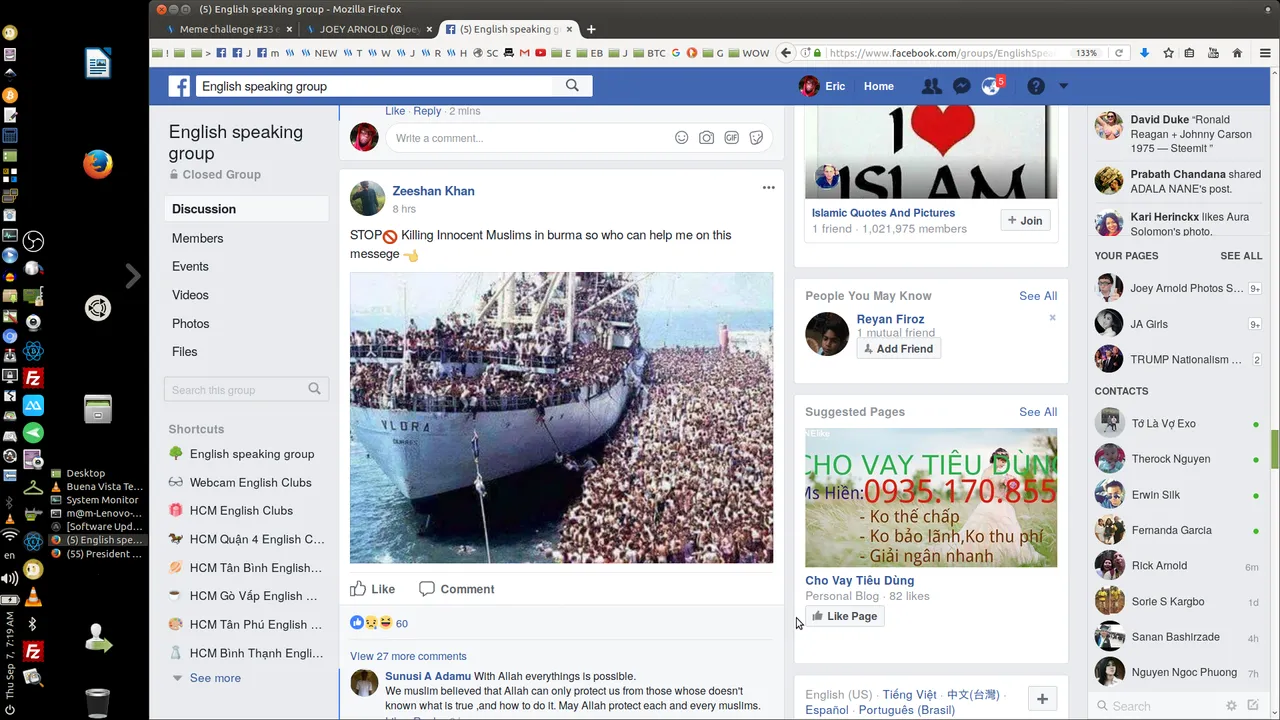Screen dimensions: 1280x720
Task: Open the Messenger icon in the header
Action: (961, 86)
